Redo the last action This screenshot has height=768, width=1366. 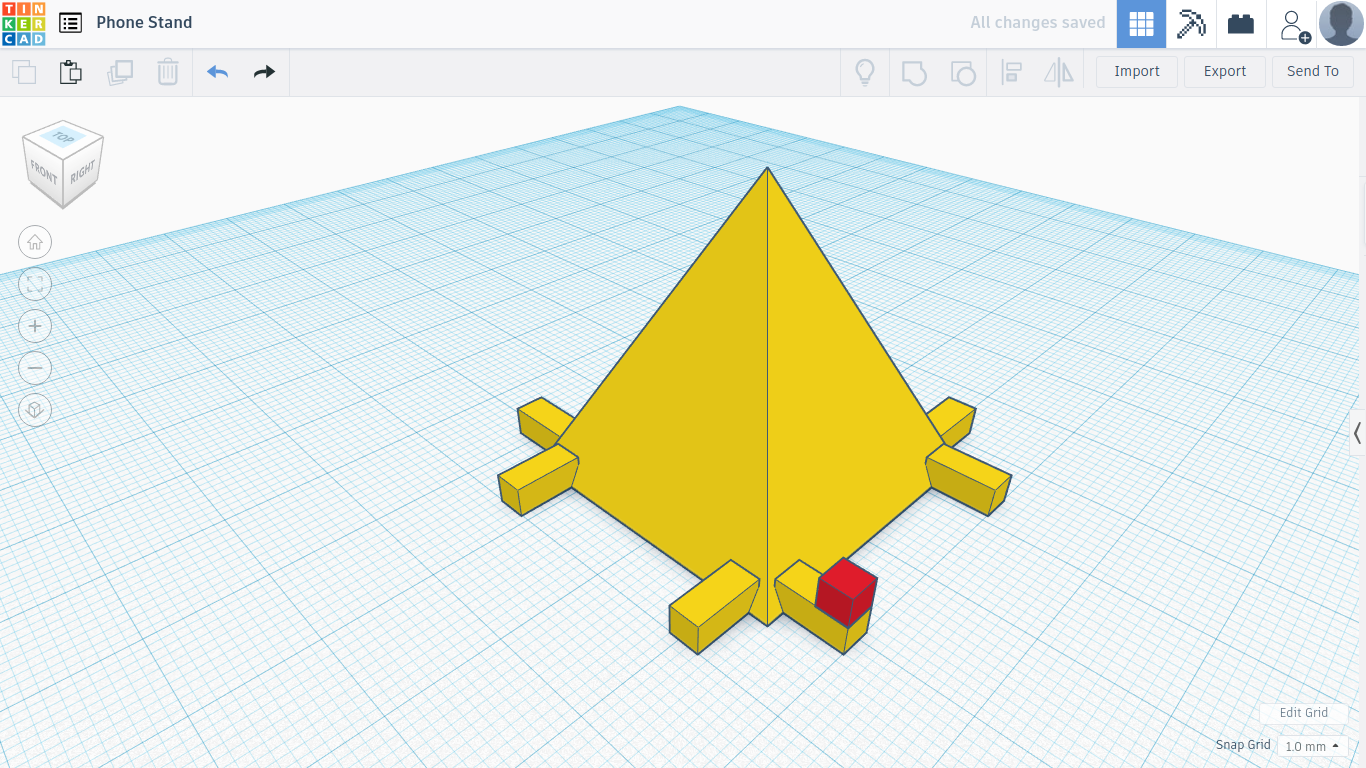coord(264,72)
